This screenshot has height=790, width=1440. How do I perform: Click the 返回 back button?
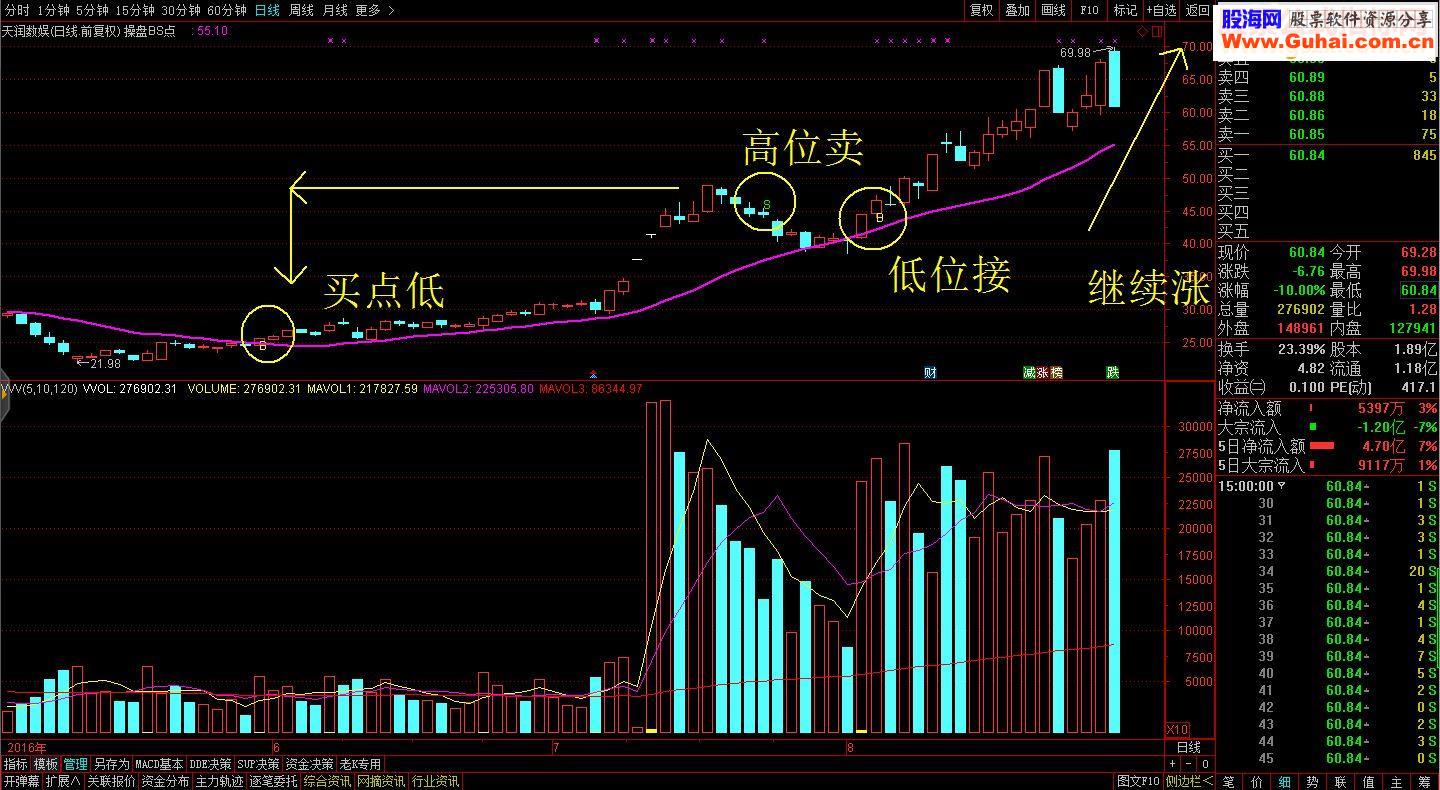coord(1197,10)
